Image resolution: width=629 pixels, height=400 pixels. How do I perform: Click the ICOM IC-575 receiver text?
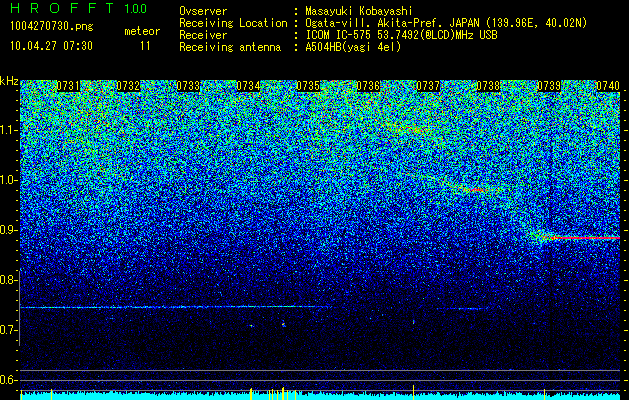[x=401, y=35]
